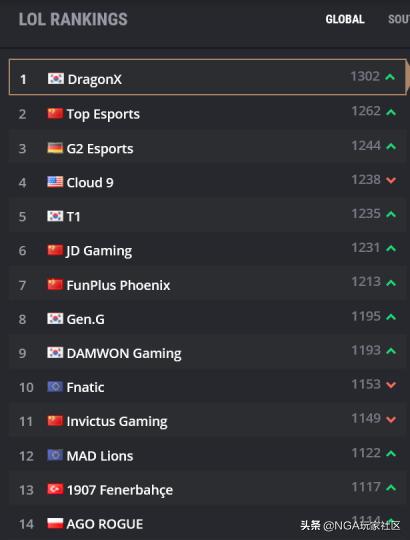Open the JD Gaming team link

point(99,251)
